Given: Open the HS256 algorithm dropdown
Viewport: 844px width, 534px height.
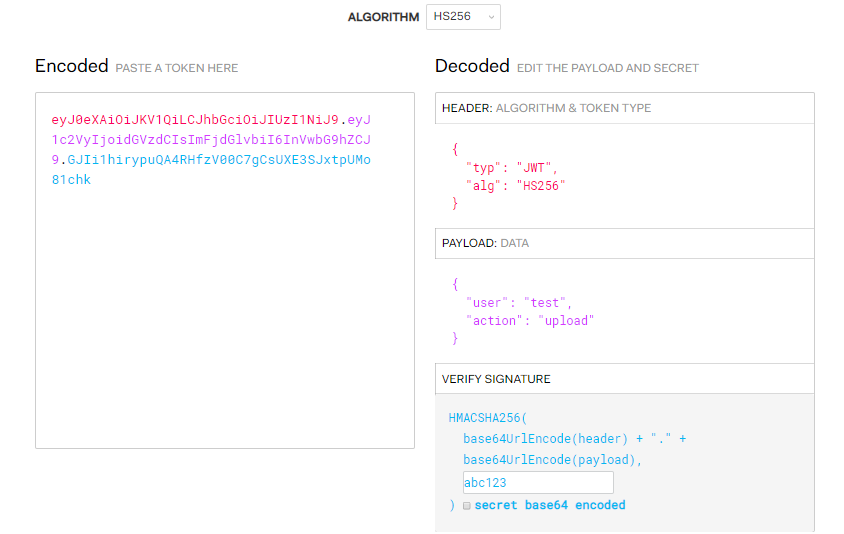Looking at the screenshot, I should point(462,17).
